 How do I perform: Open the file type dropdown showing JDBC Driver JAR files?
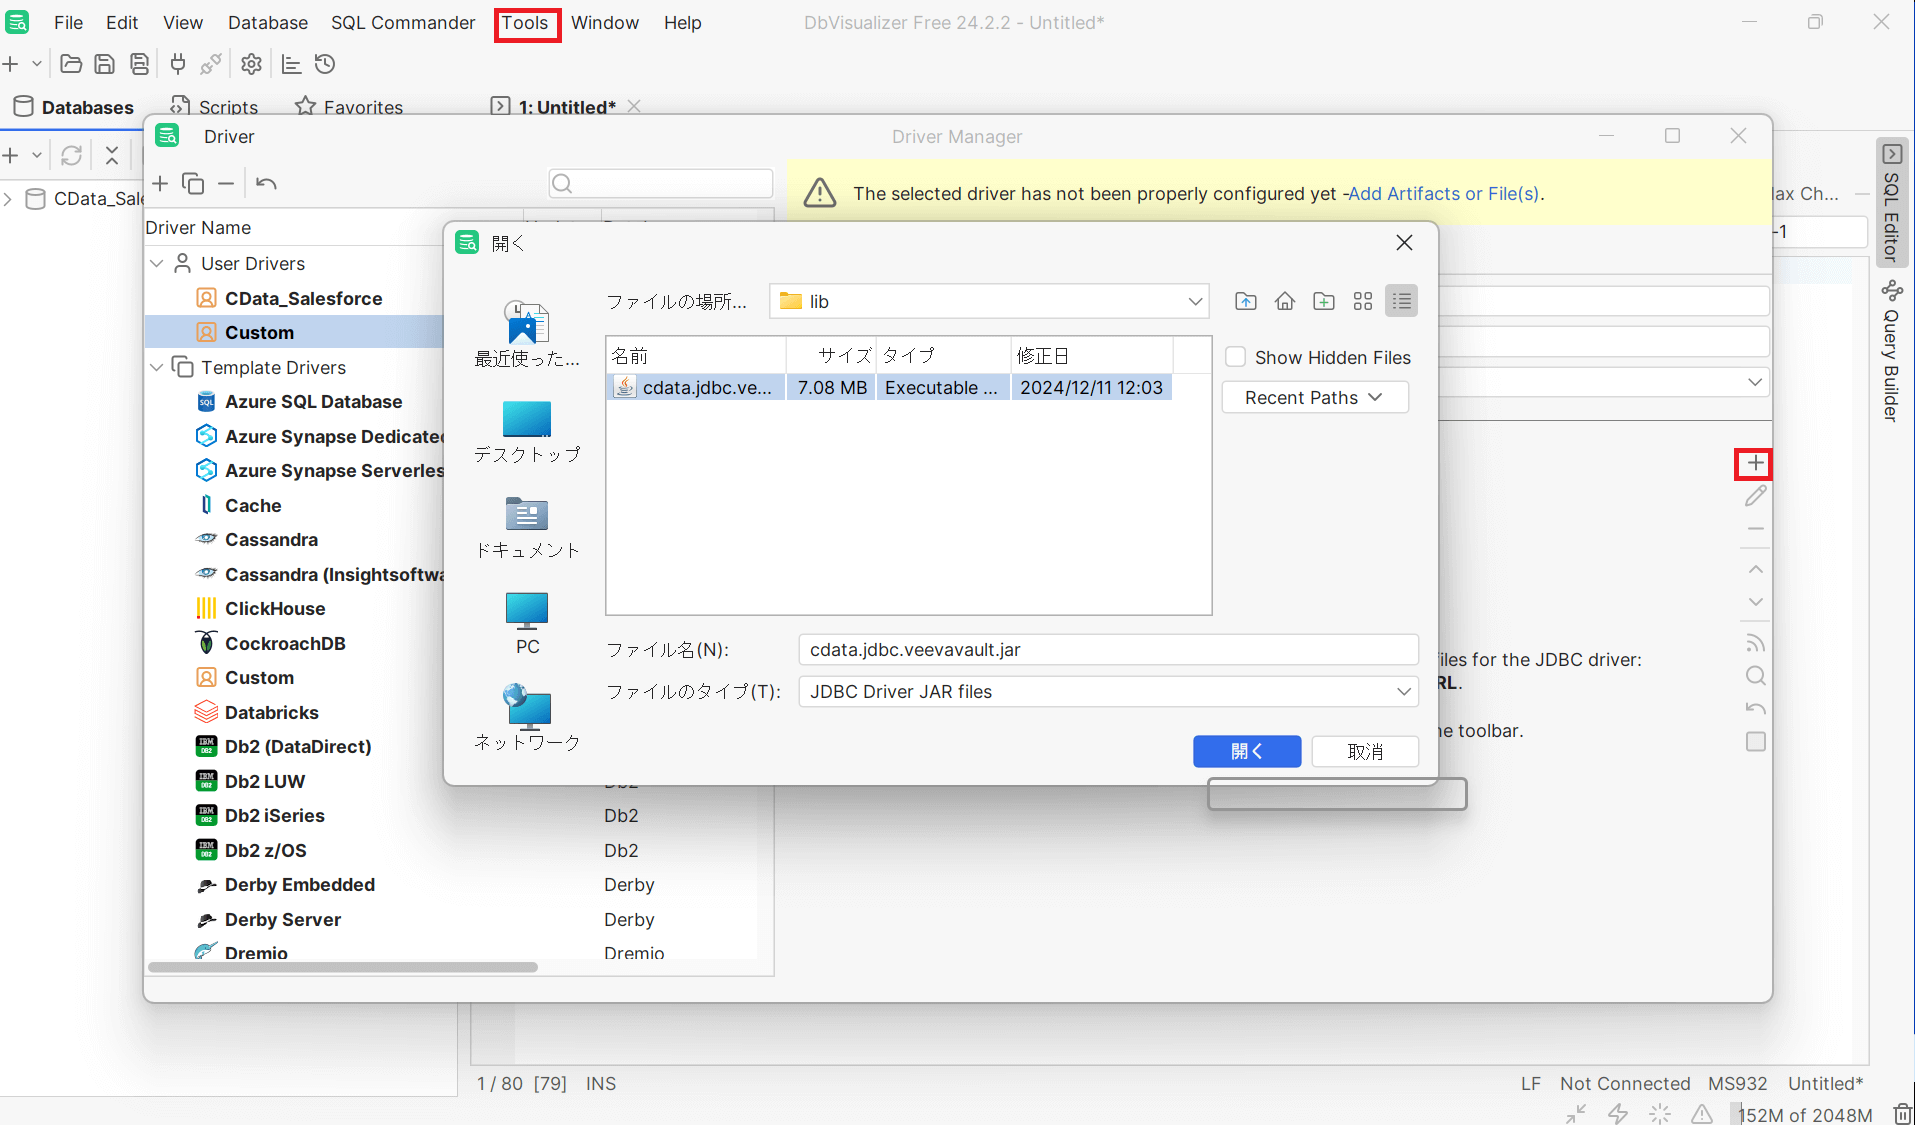pos(1404,691)
